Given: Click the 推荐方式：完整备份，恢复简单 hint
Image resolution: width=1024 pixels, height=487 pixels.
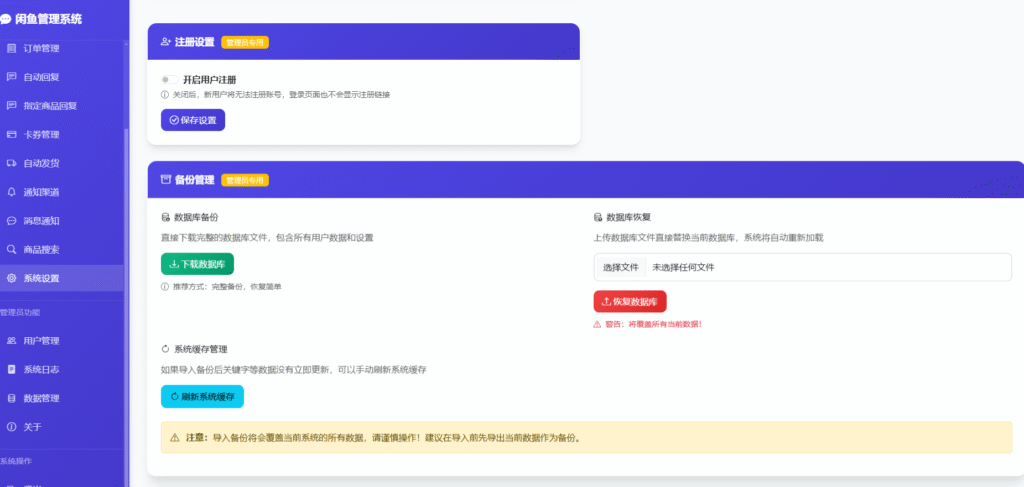Looking at the screenshot, I should tap(221, 287).
